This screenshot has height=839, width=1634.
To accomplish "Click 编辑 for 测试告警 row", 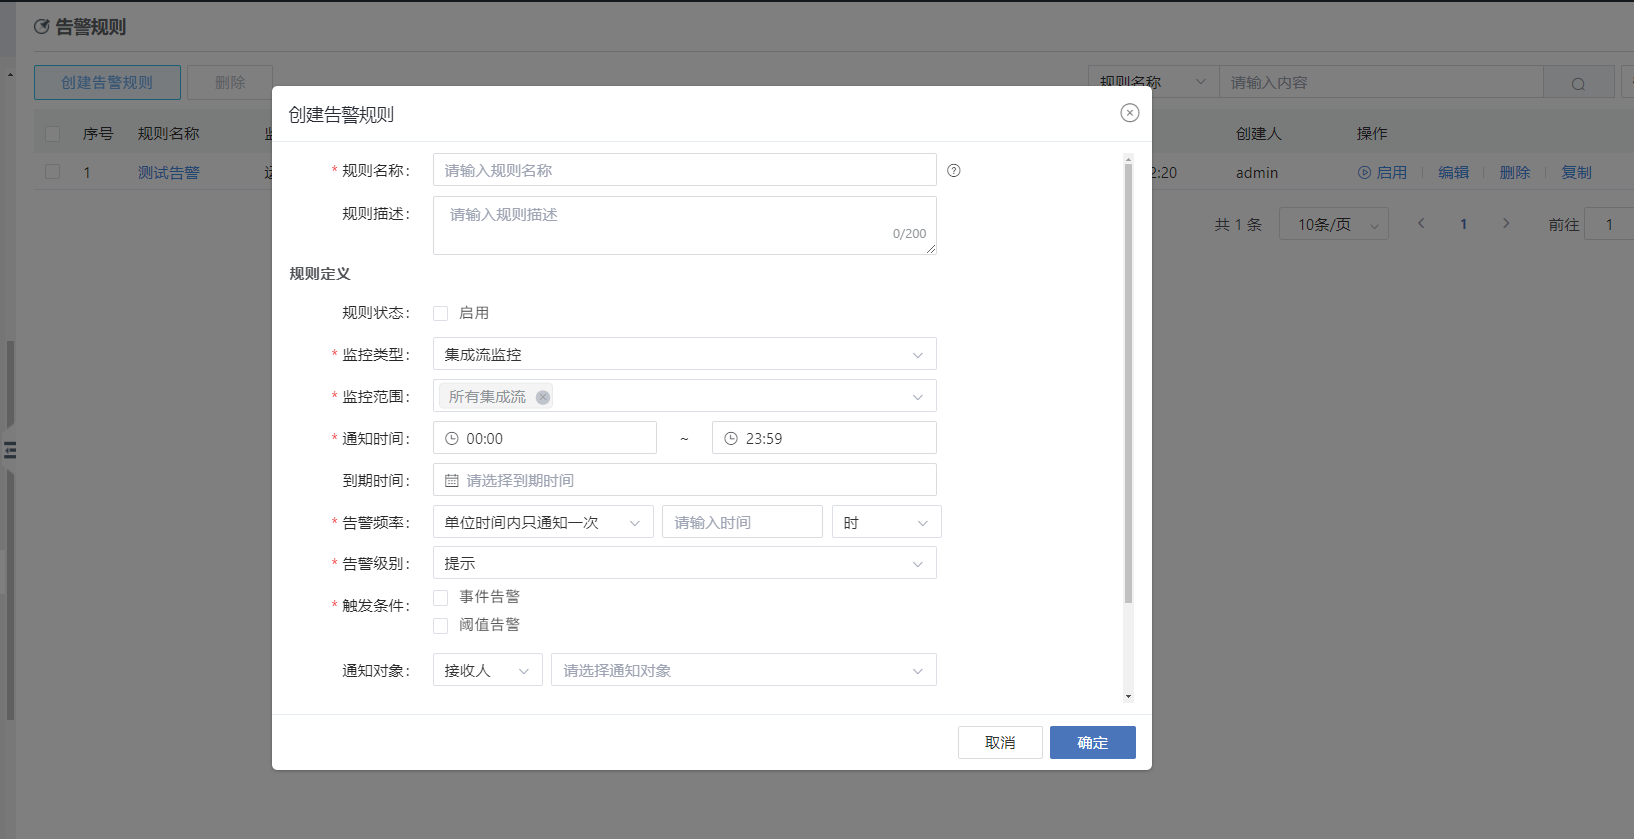I will [x=1454, y=173].
